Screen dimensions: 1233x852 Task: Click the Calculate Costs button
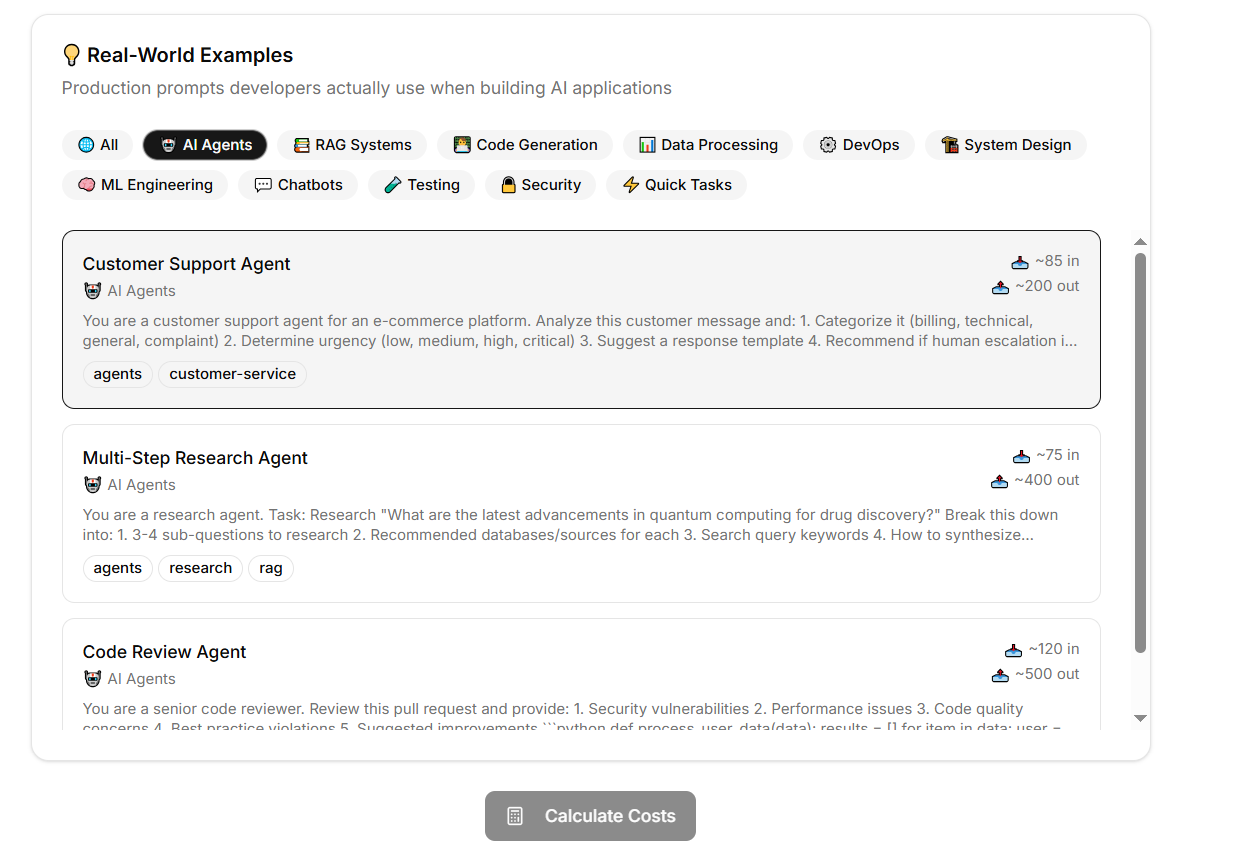(x=590, y=816)
